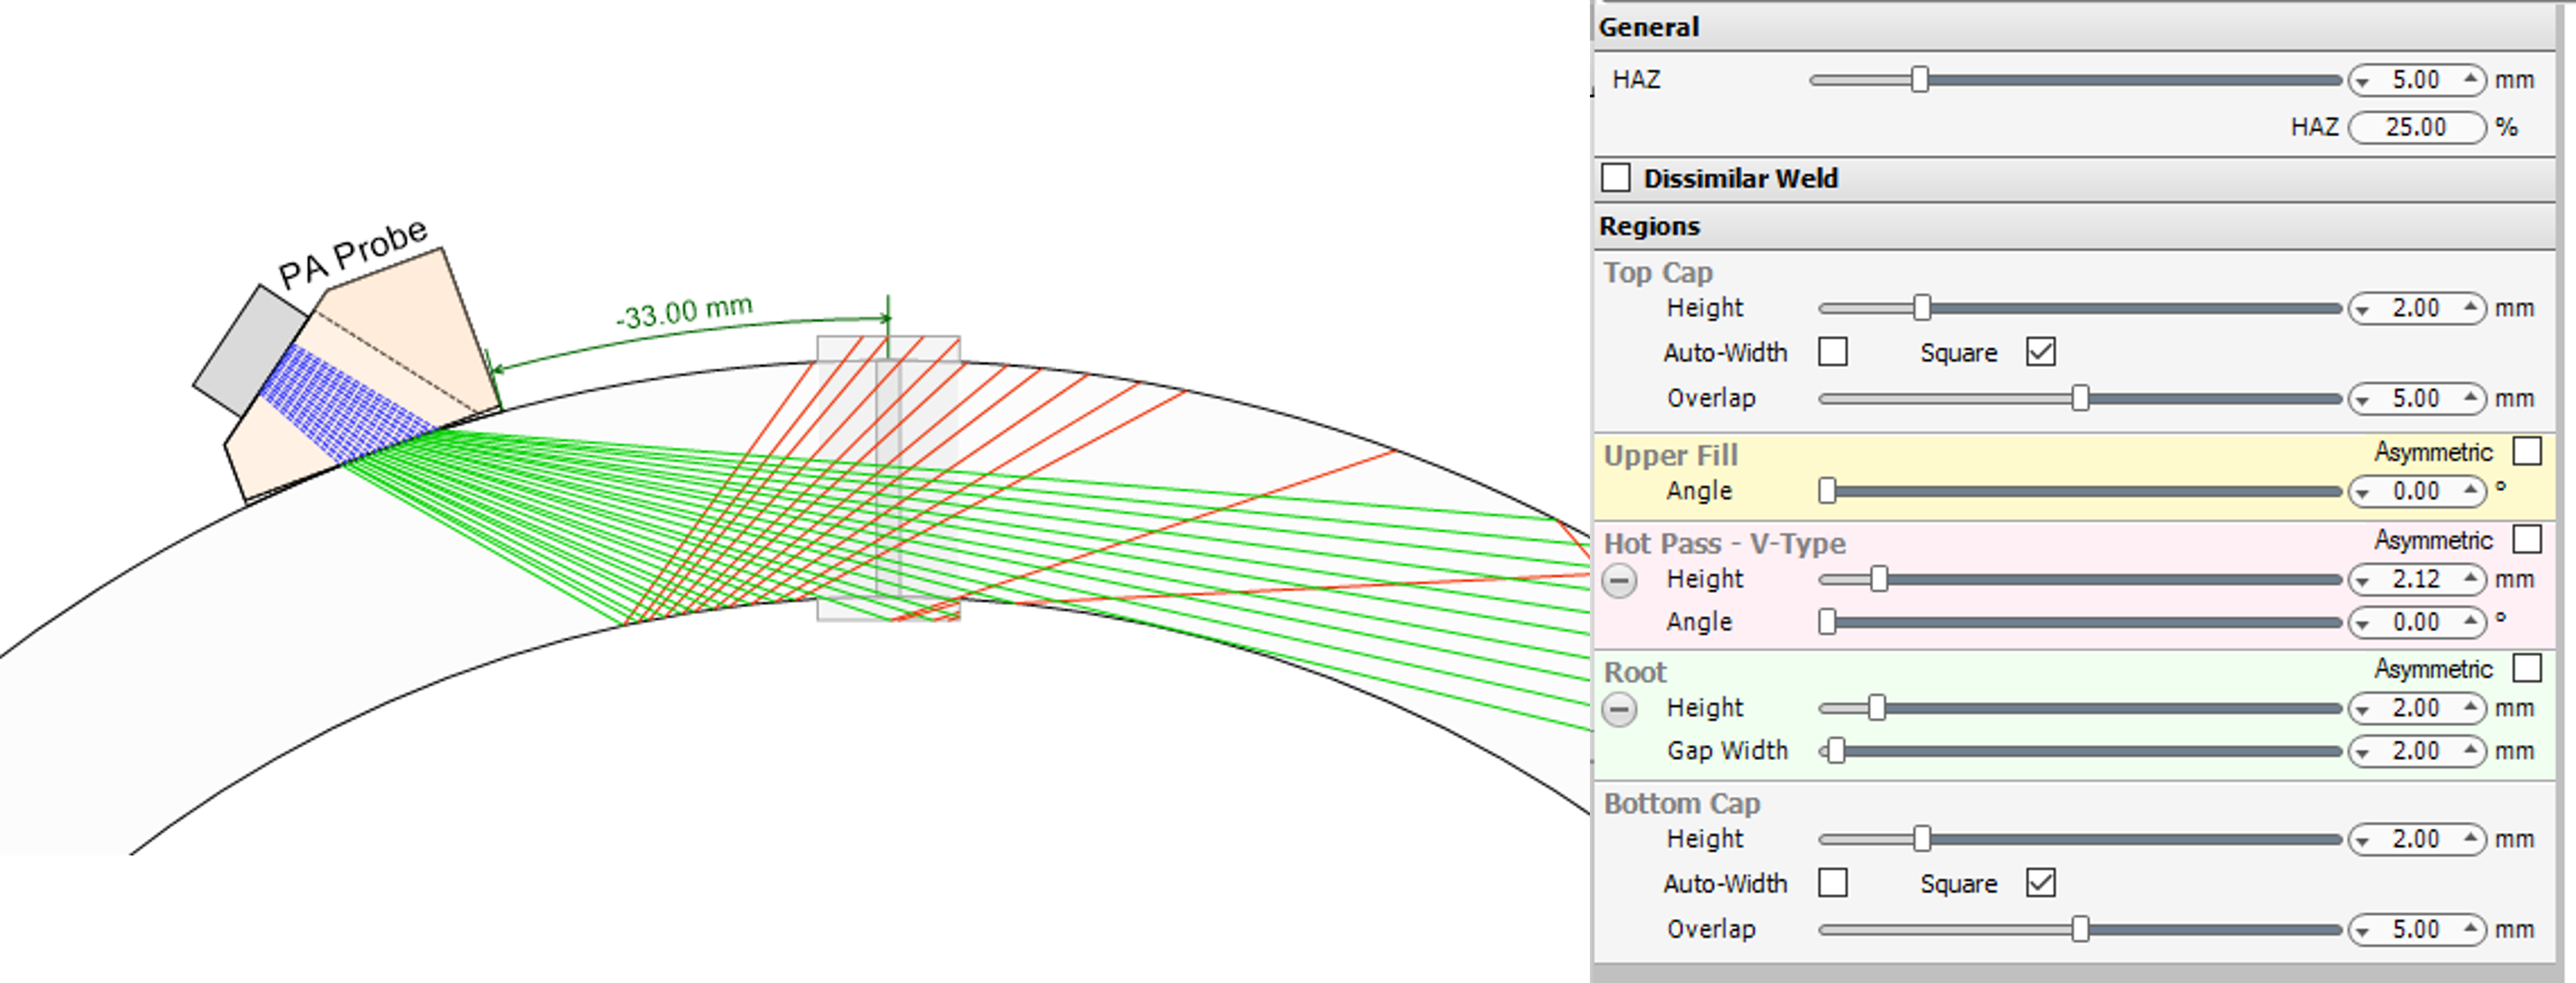This screenshot has width=2576, height=983.
Task: Click the HAZ slider handle
Action: [1919, 79]
